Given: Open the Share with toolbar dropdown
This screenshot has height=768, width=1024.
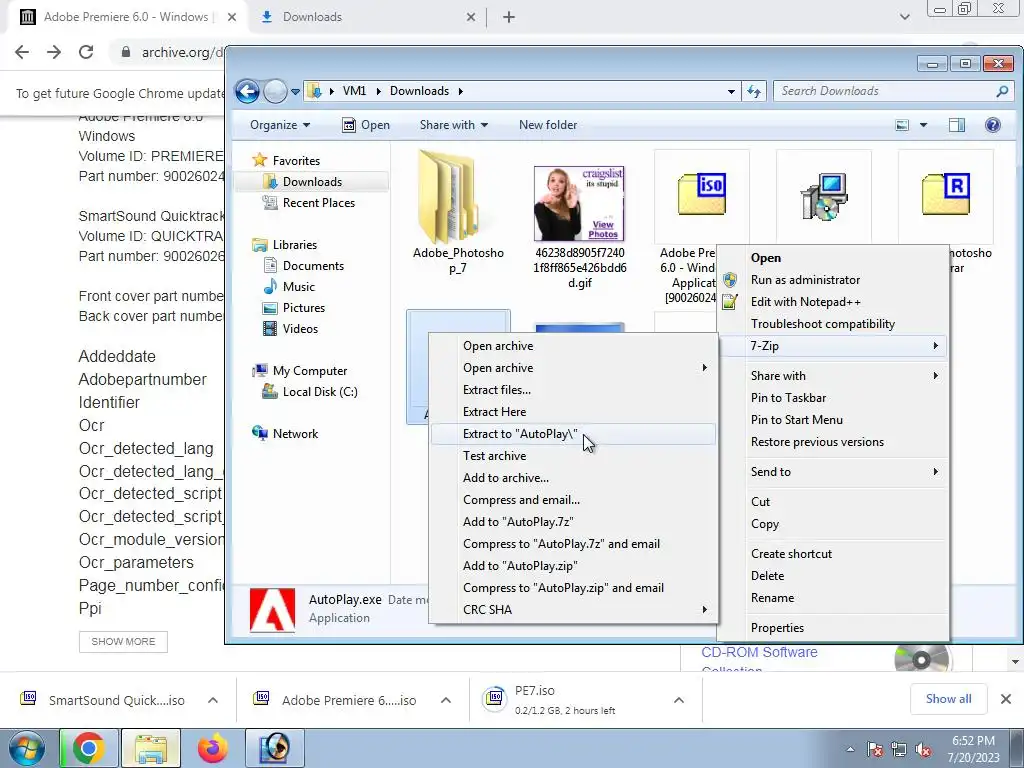Looking at the screenshot, I should click(454, 125).
